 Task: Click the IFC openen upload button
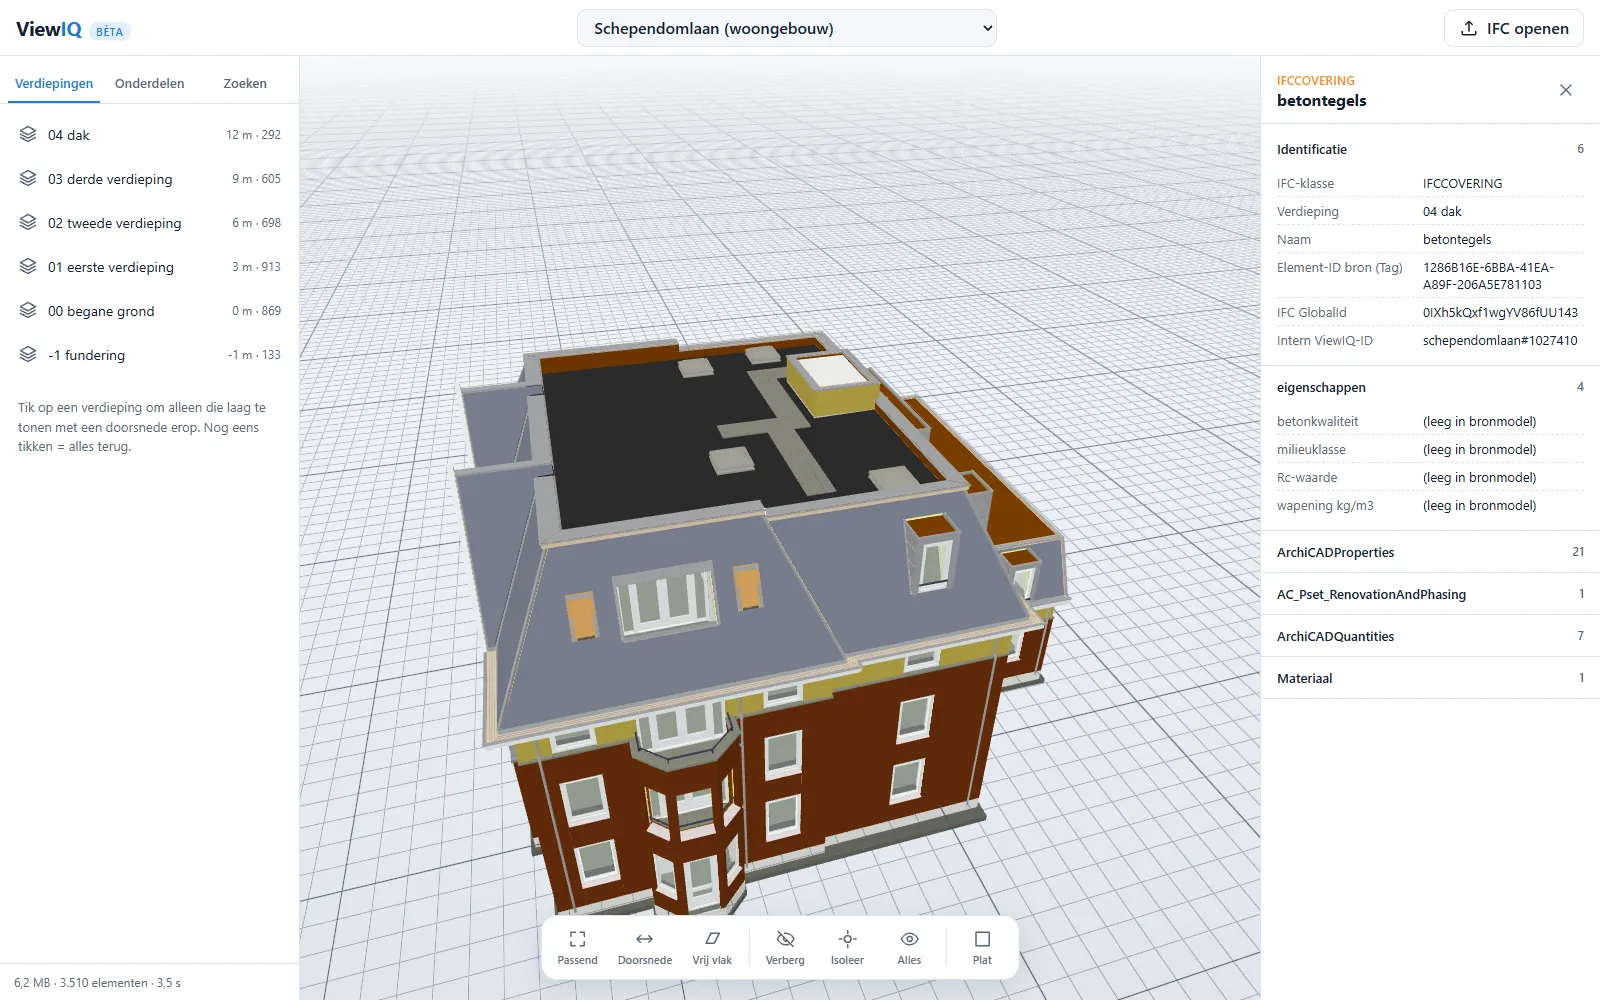[x=1514, y=28]
